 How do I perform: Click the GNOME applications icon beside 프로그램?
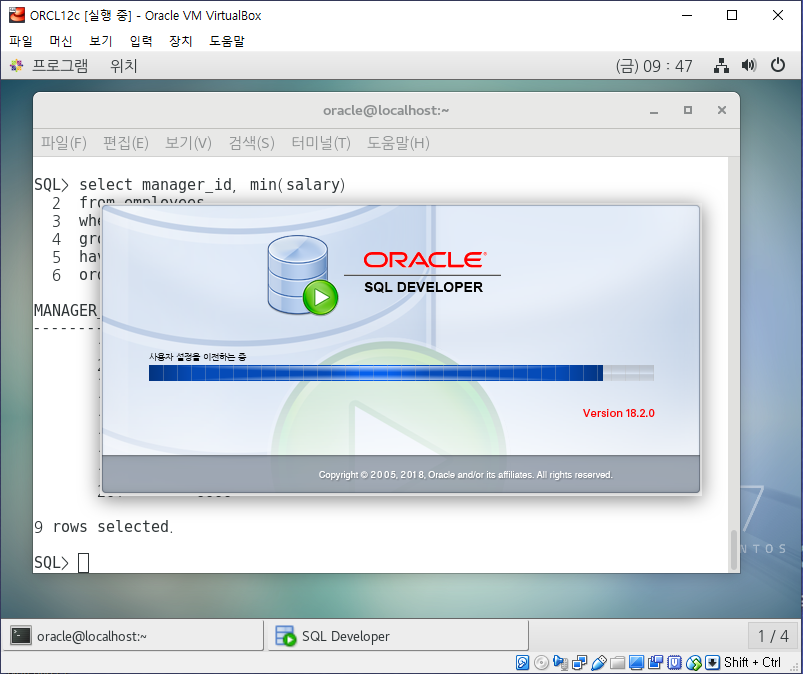pyautogui.click(x=16, y=66)
